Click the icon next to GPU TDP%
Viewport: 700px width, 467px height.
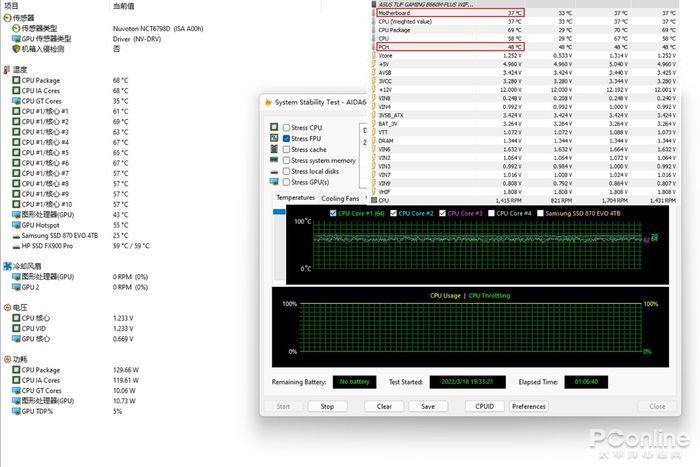point(16,411)
